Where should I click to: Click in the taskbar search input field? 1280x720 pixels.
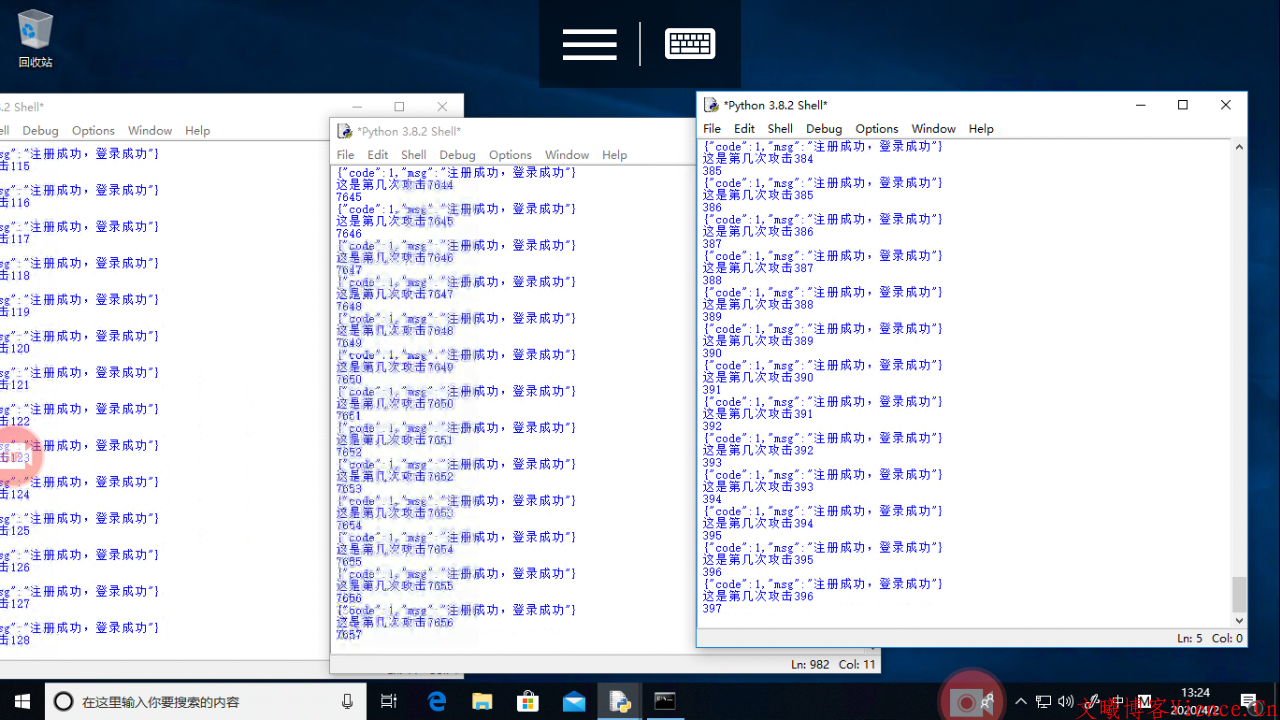click(200, 701)
